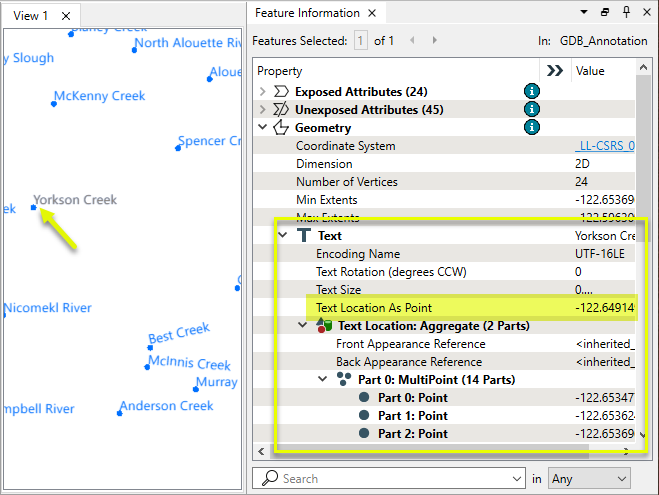The height and width of the screenshot is (495, 659).
Task: Collapse the Part 0: MultiPoint node
Action: pos(323,379)
